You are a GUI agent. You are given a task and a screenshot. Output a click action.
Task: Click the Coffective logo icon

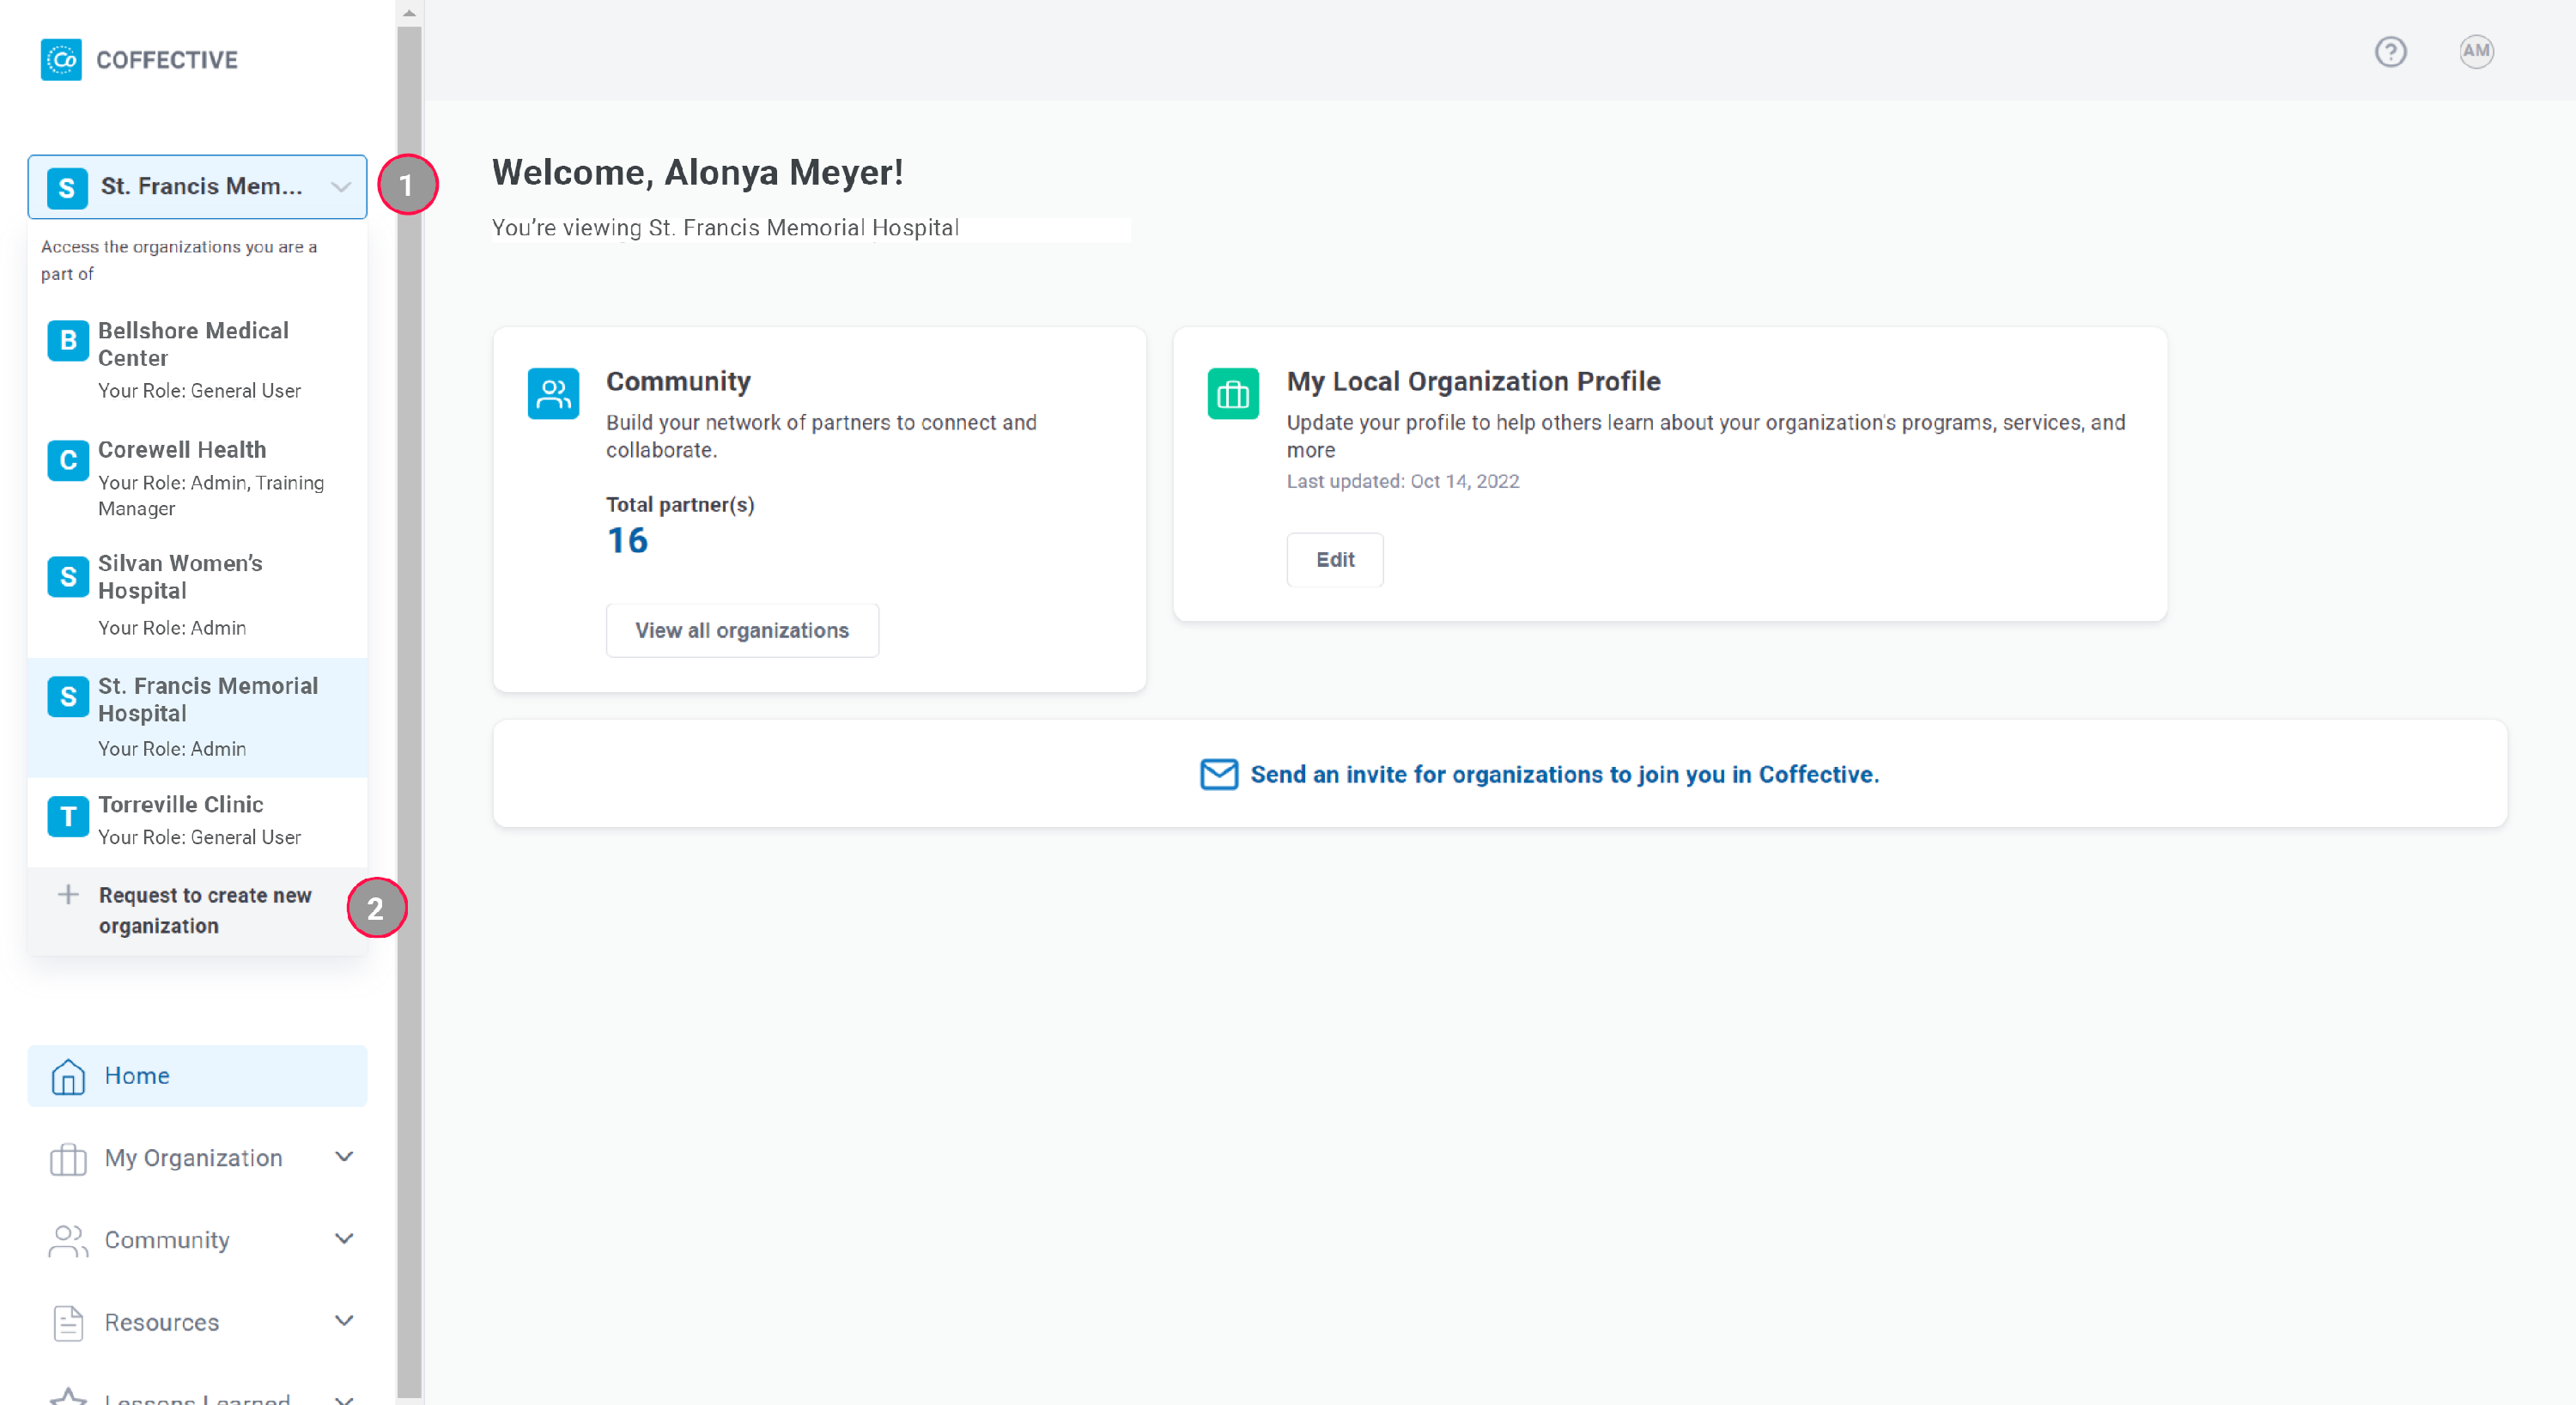tap(61, 60)
